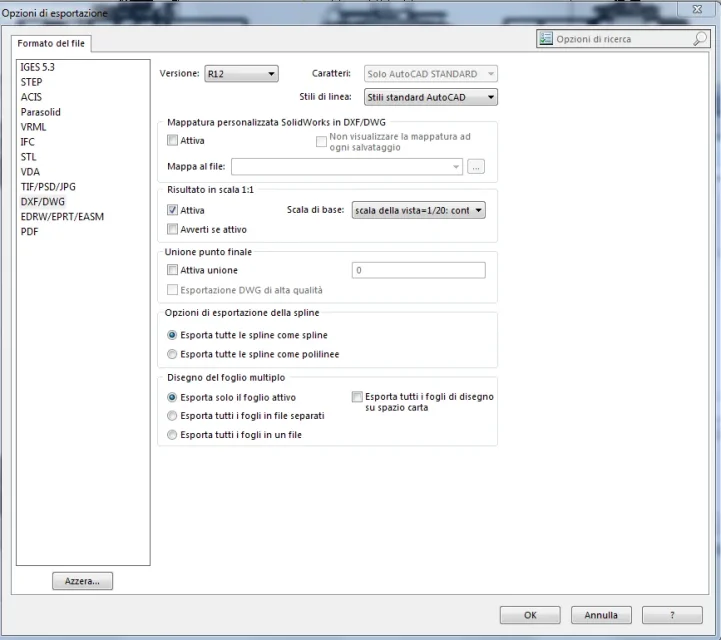721x640 pixels.
Task: Click the Azzera reset button
Action: (82, 581)
